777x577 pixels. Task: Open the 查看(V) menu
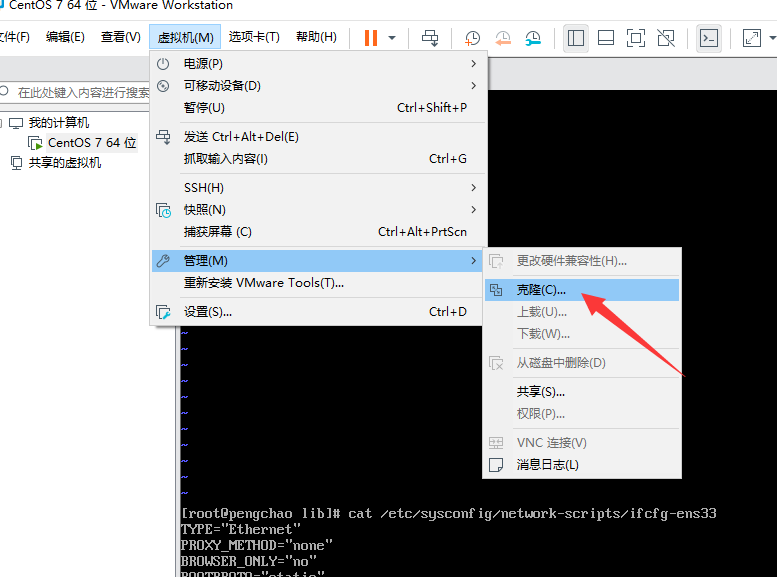click(x=120, y=37)
